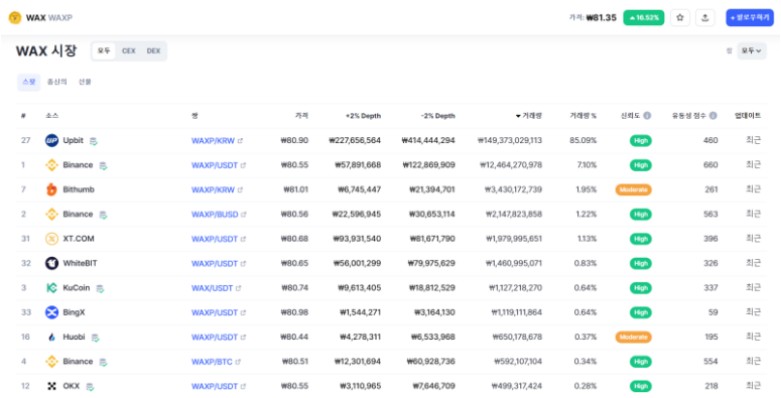Click the blue follow button
Screen dimensions: 781x398
749,18
